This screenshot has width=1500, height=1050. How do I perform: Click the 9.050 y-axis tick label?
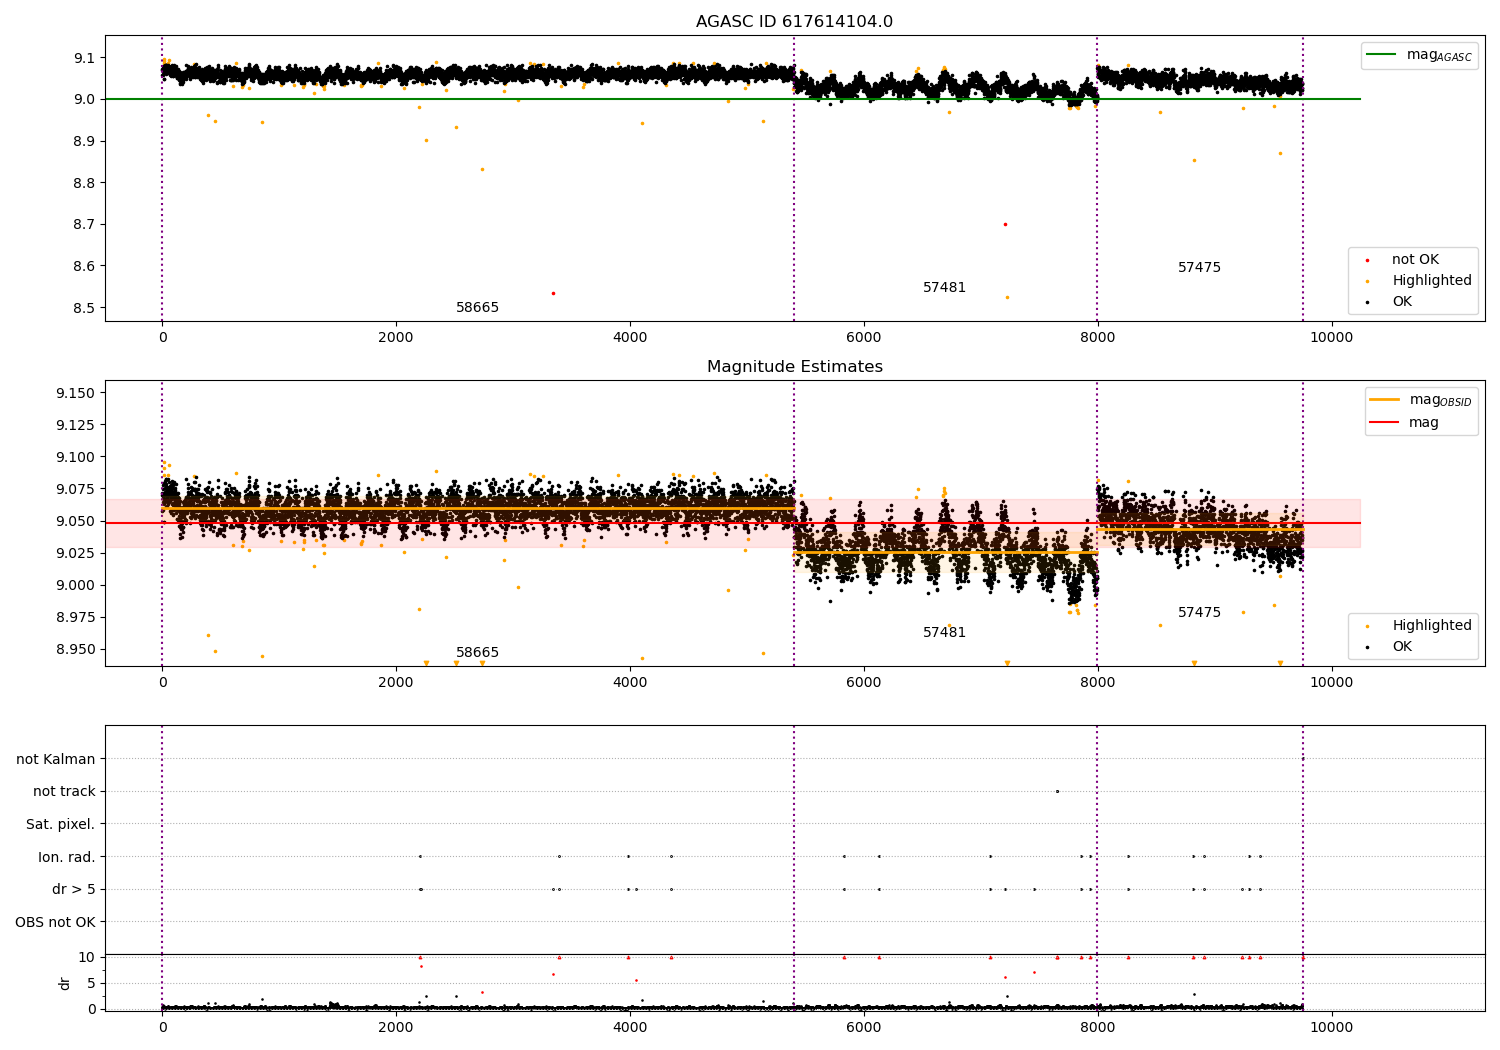[76, 521]
